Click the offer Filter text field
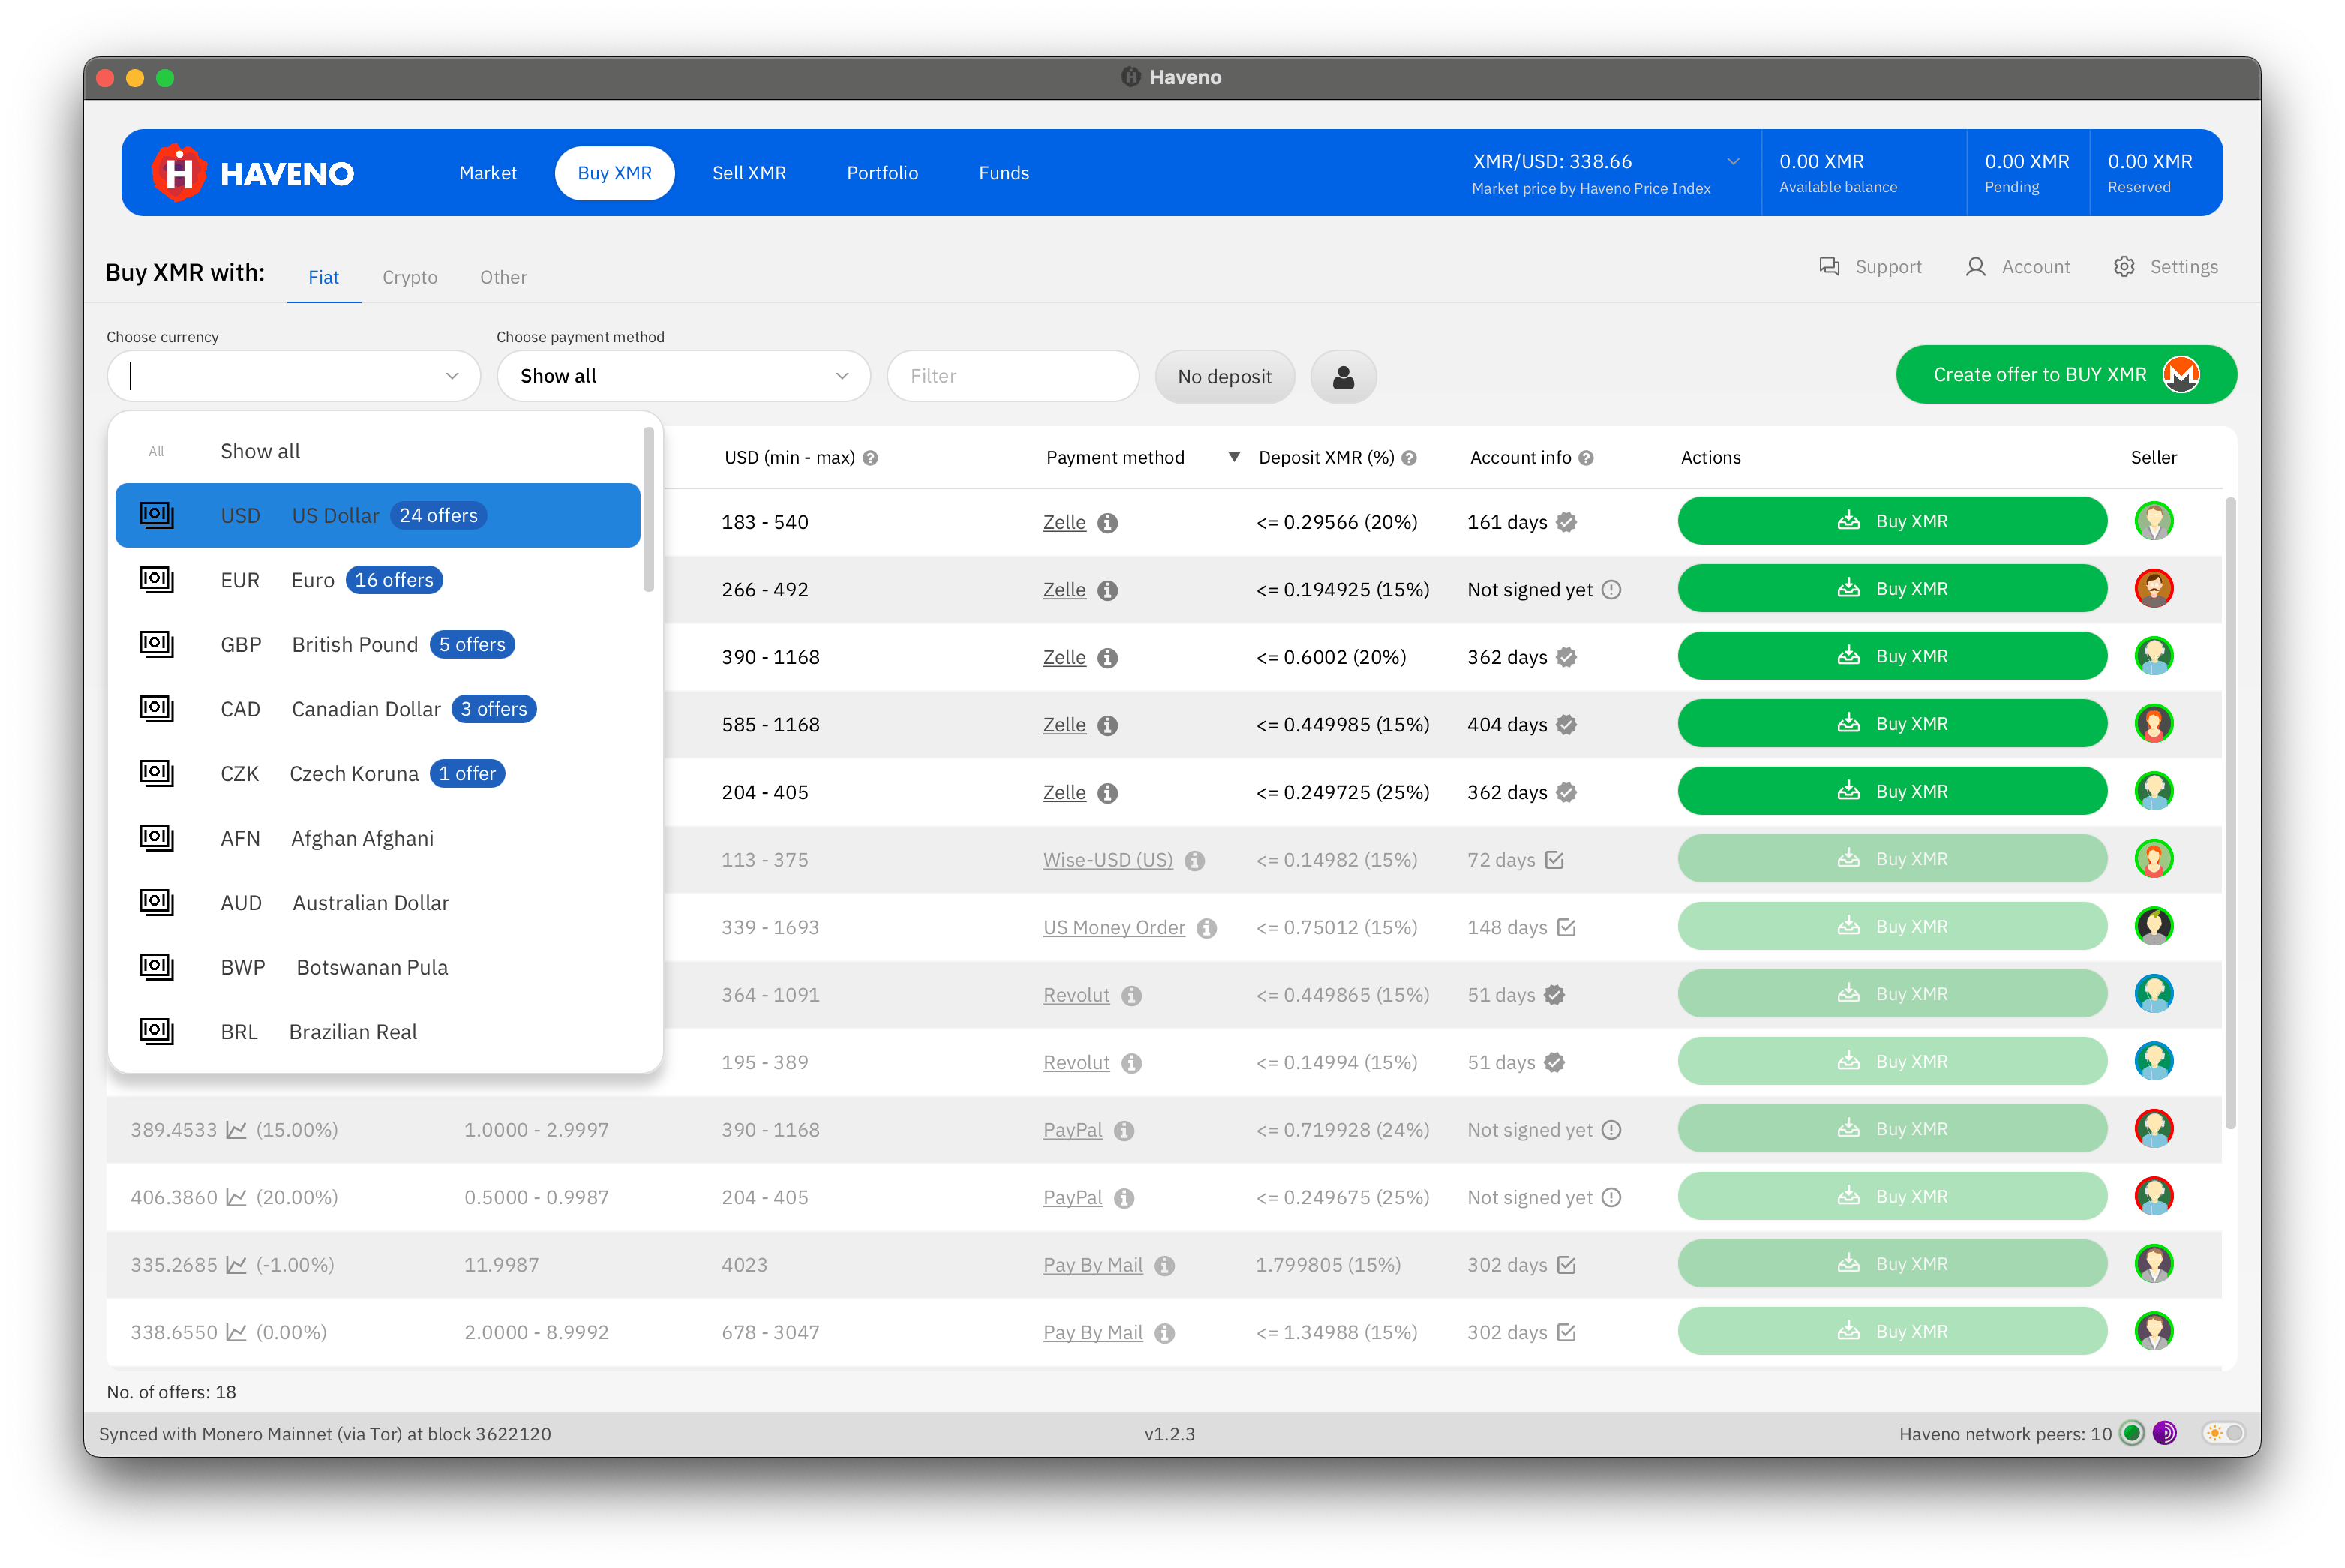2345x1568 pixels. tap(1012, 376)
